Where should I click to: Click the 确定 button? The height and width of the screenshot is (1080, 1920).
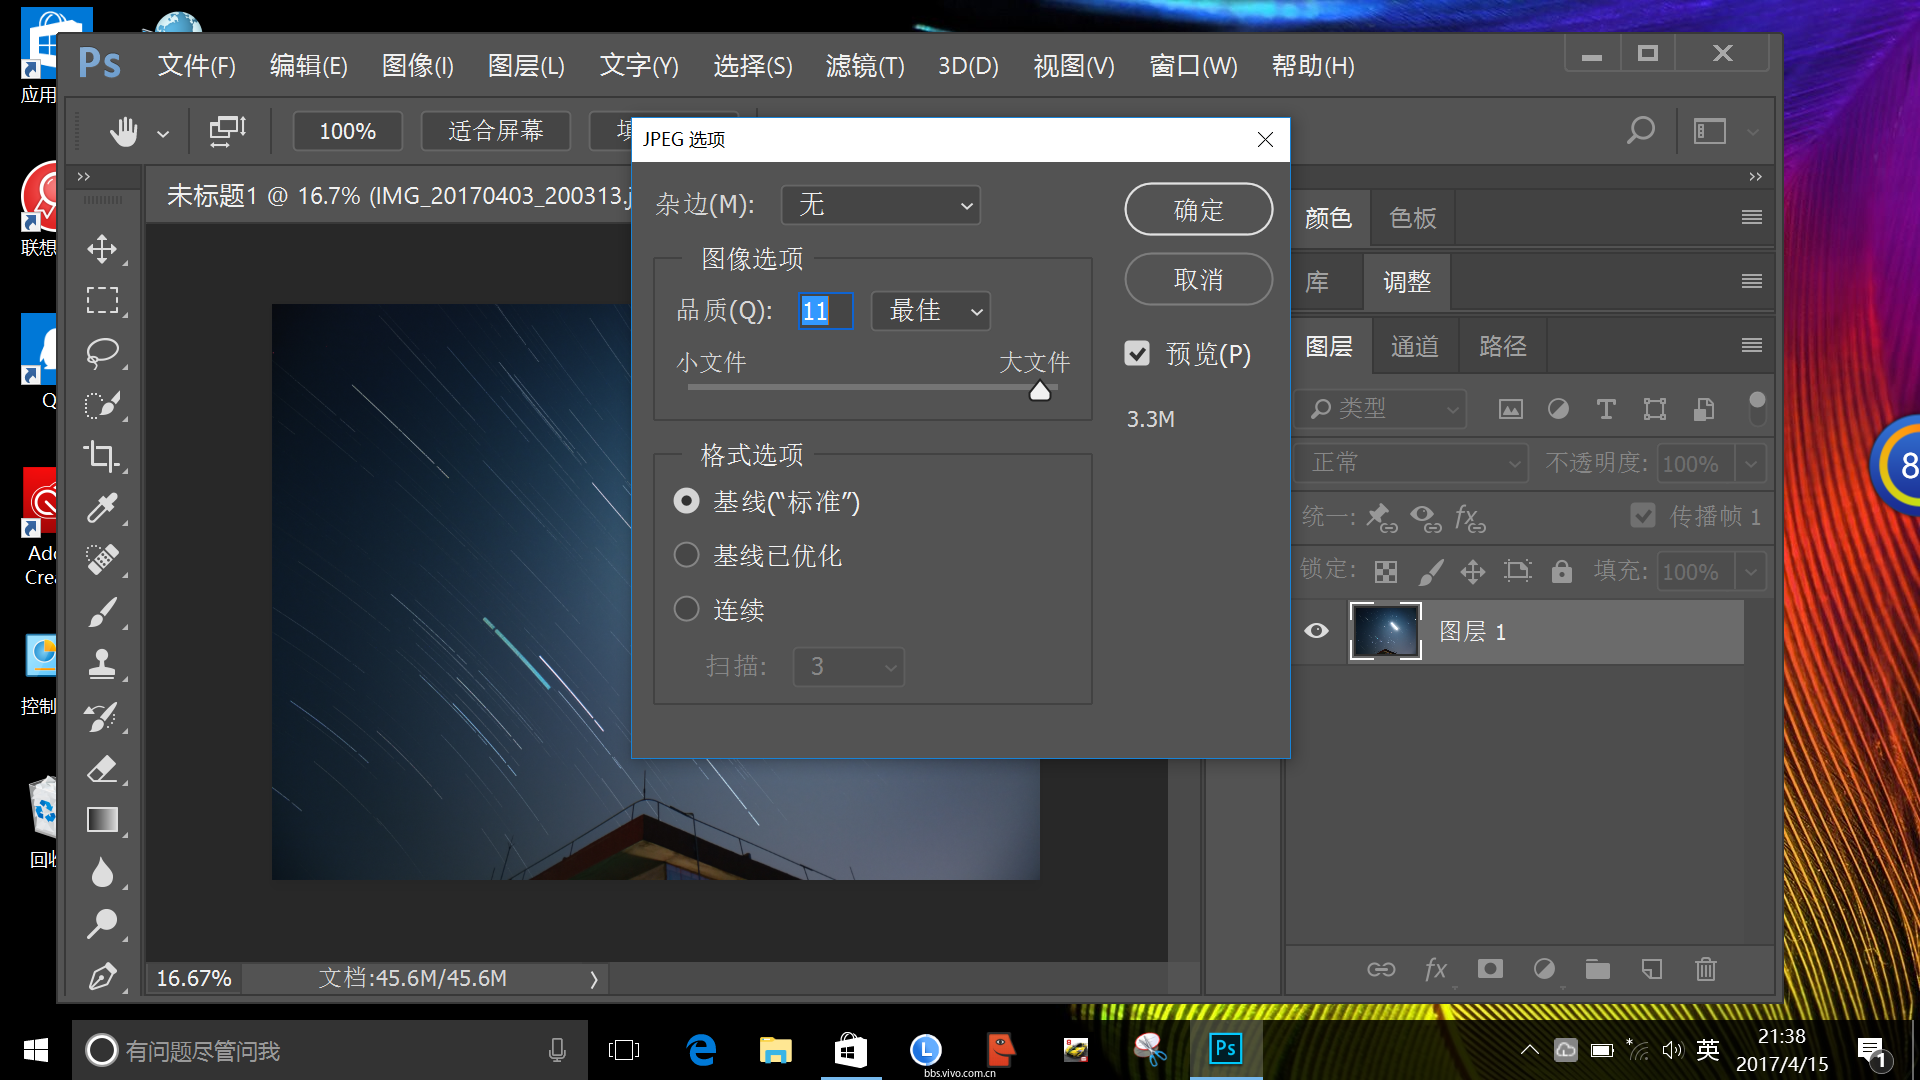(x=1199, y=210)
